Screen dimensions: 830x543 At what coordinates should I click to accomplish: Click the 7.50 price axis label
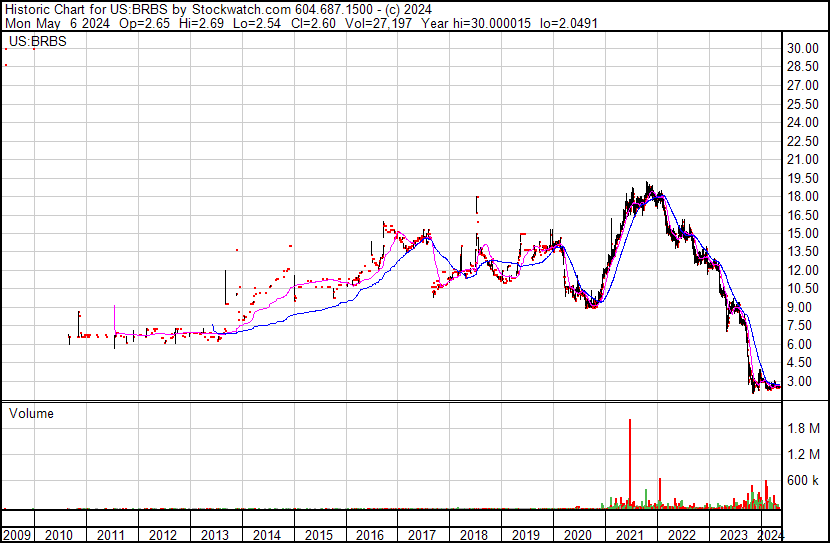pos(799,325)
